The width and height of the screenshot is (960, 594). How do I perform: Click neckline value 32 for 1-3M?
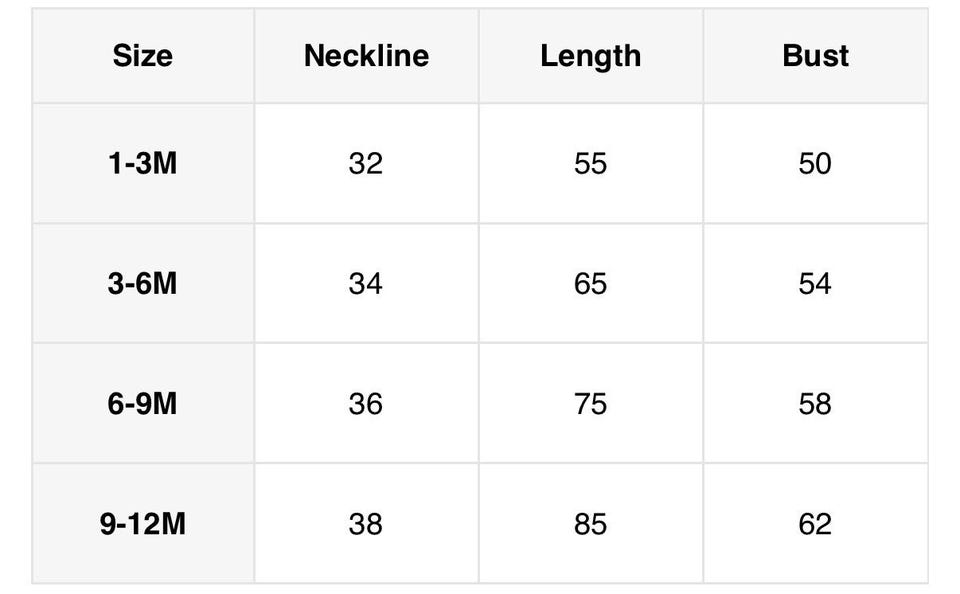(x=366, y=163)
